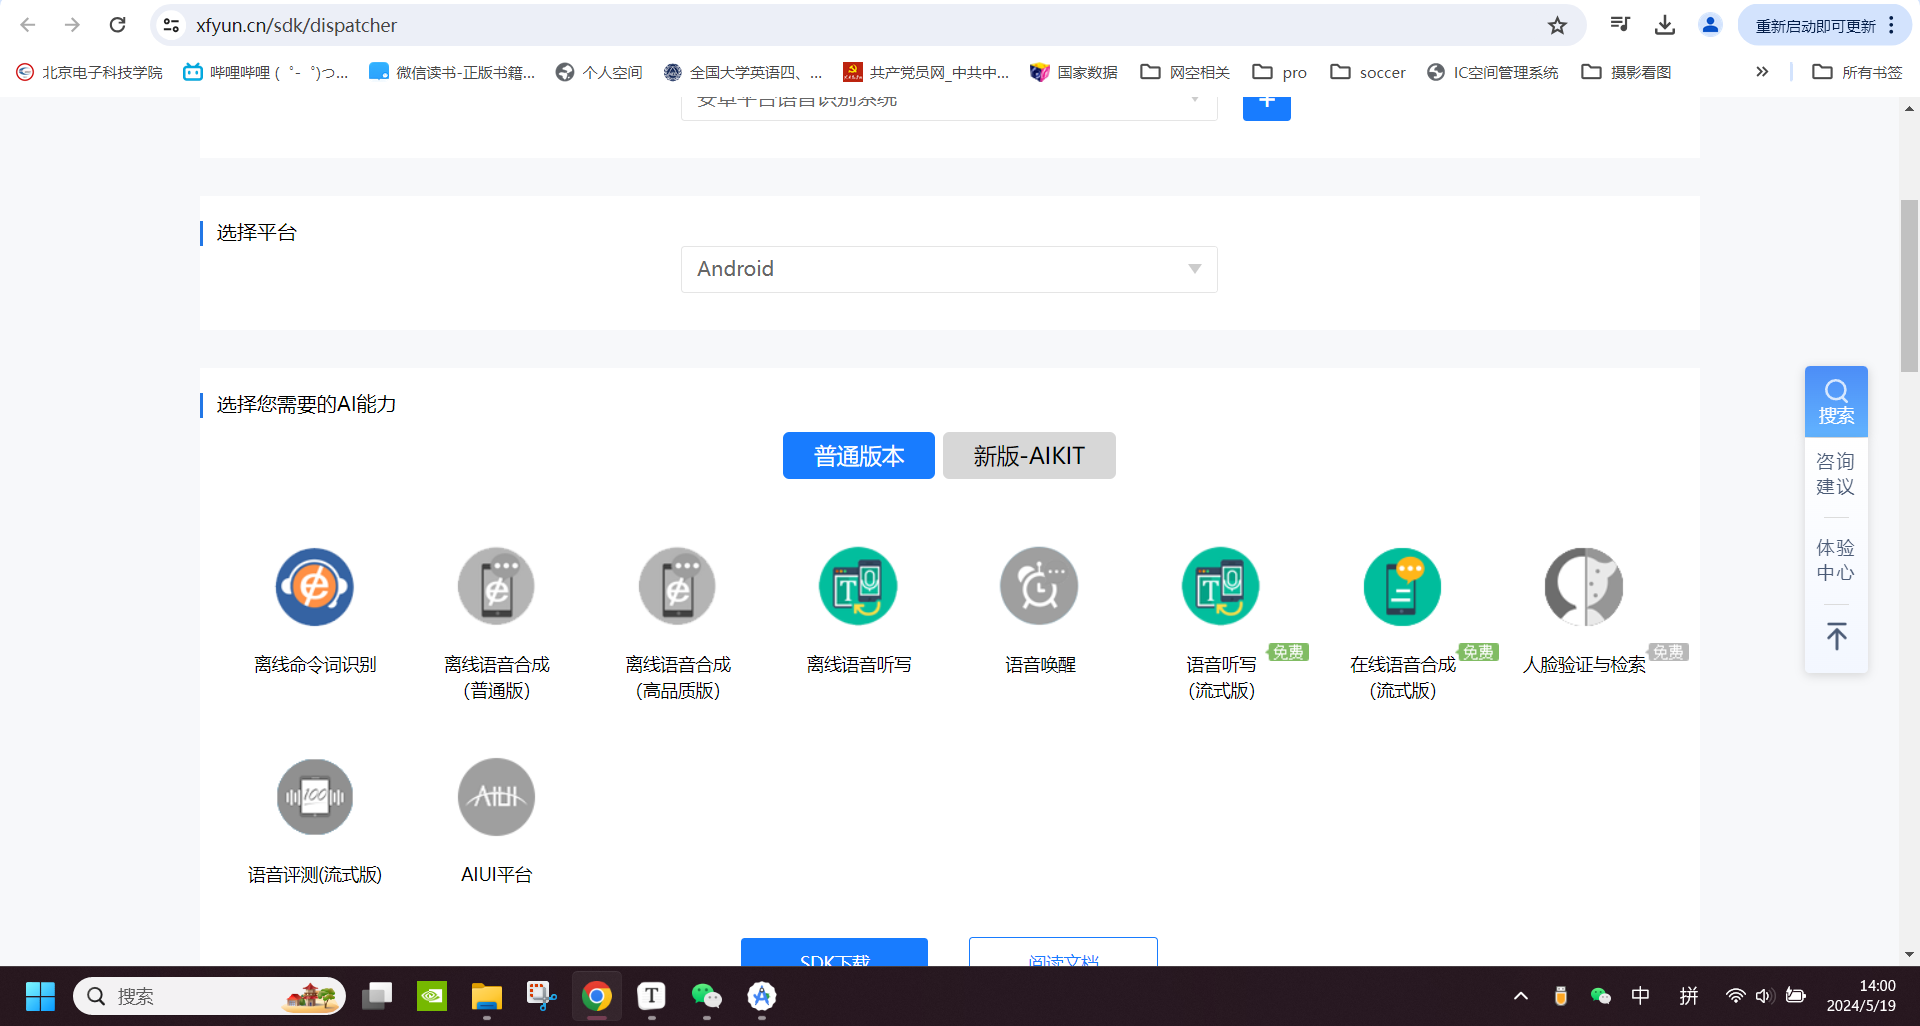Image resolution: width=1920 pixels, height=1026 pixels.
Task: Open the 个人空间 bookmark
Action: pos(599,72)
